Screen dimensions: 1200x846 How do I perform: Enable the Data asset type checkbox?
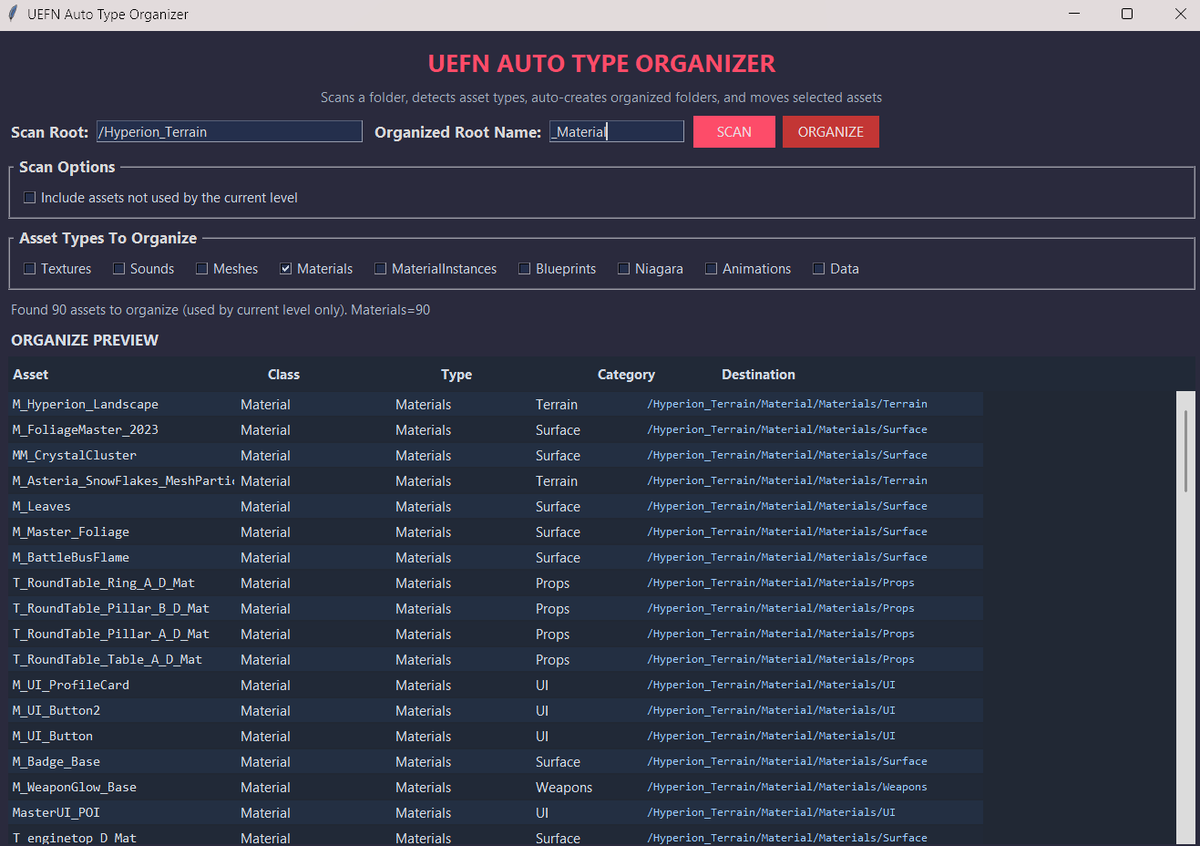pos(819,269)
